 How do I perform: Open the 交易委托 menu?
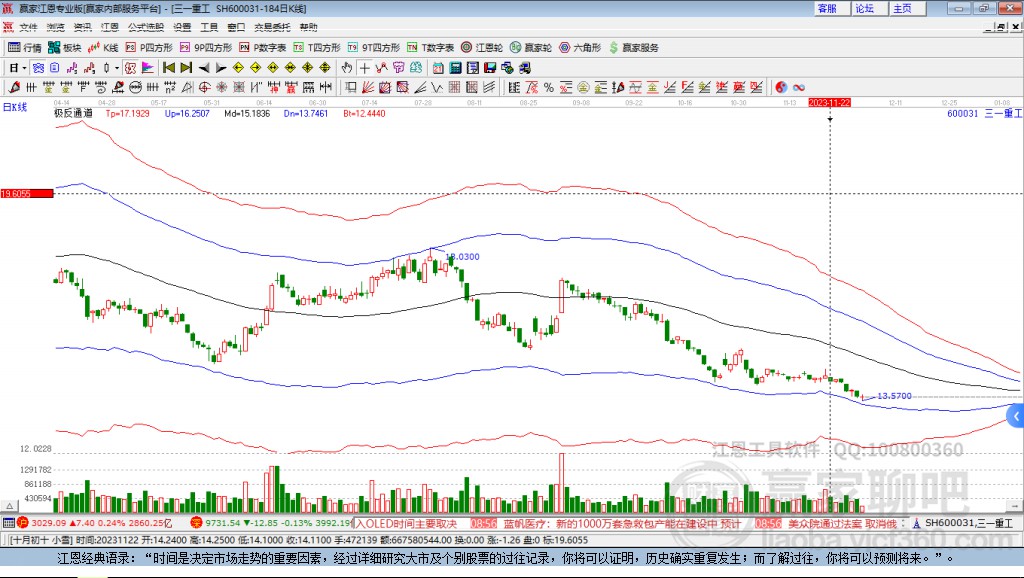click(x=270, y=27)
